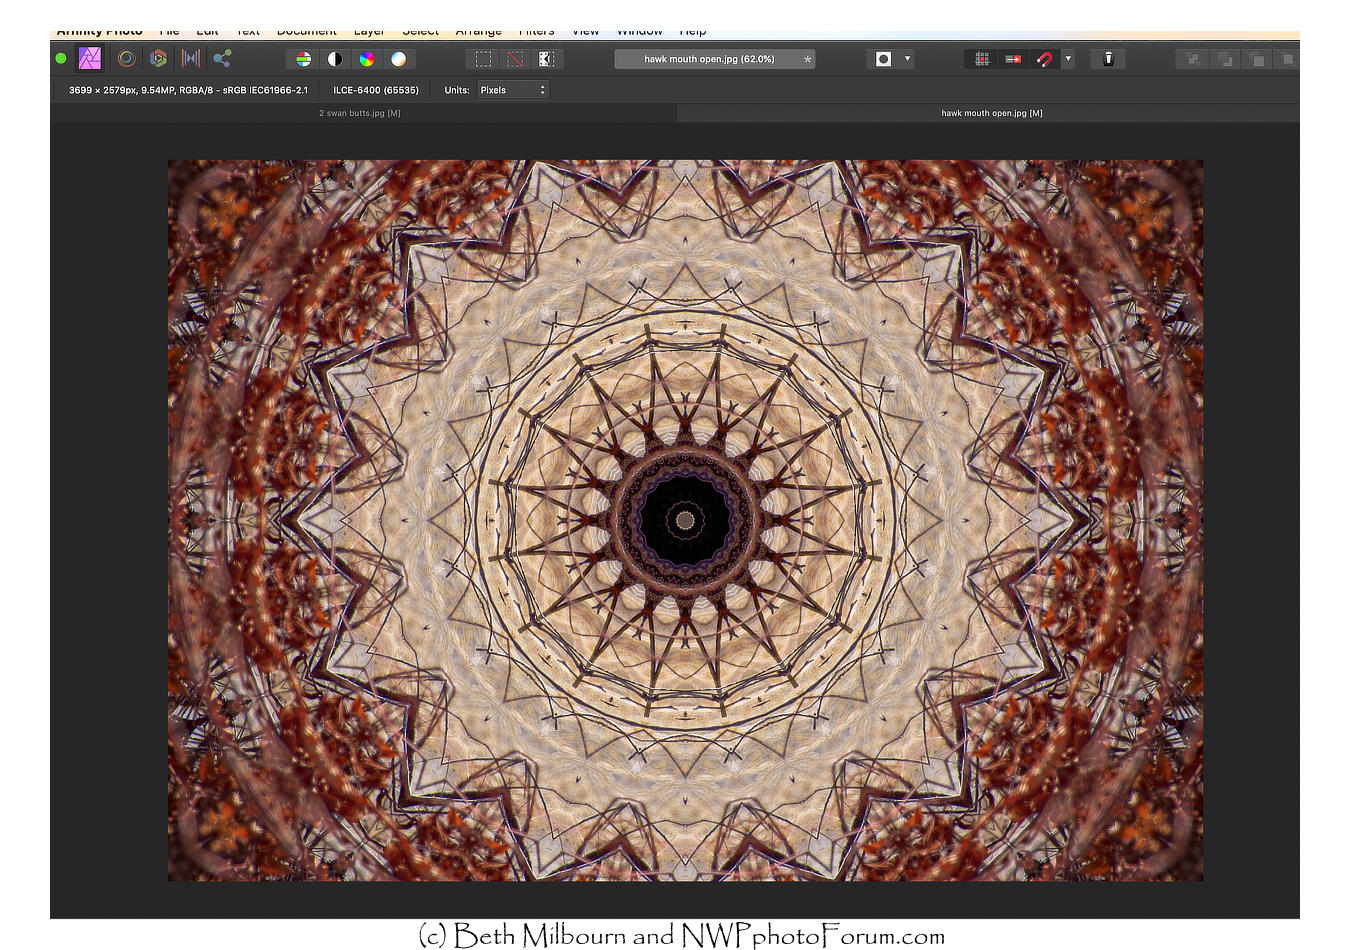Switch to the Develop Persona

158,59
